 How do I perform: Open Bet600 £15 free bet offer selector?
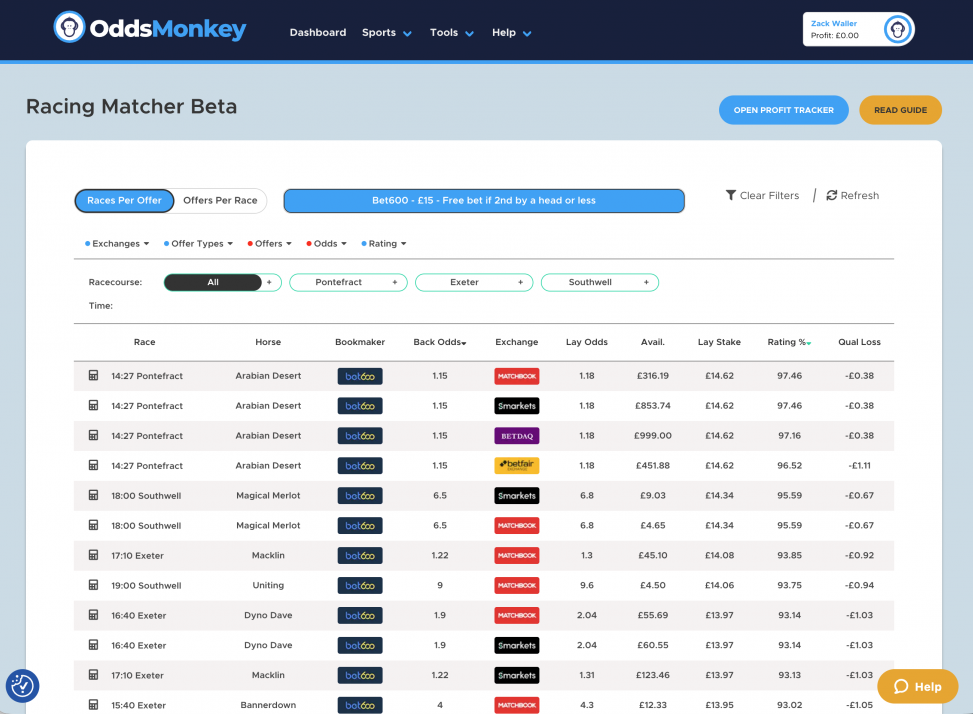[x=484, y=200]
